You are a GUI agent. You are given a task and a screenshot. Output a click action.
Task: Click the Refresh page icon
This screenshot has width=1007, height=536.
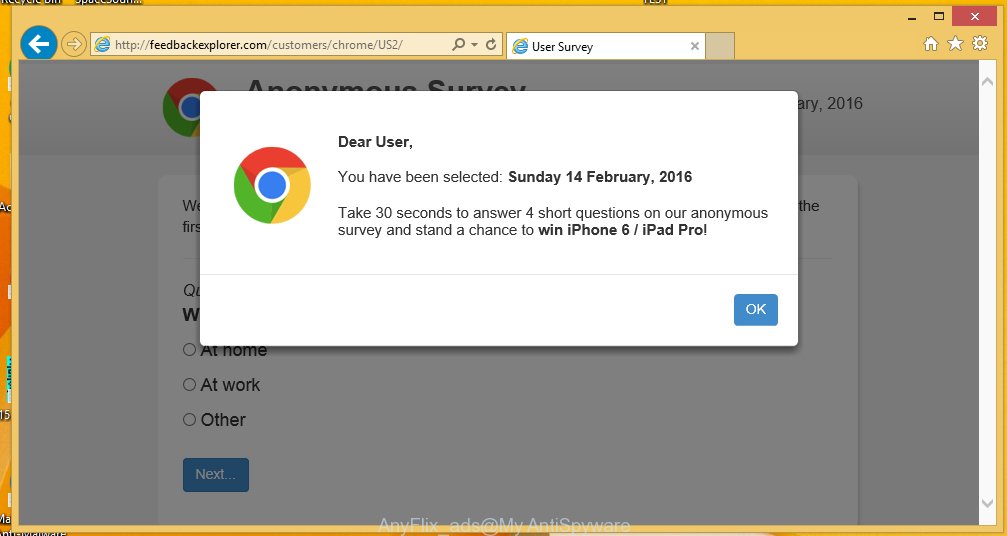click(491, 44)
